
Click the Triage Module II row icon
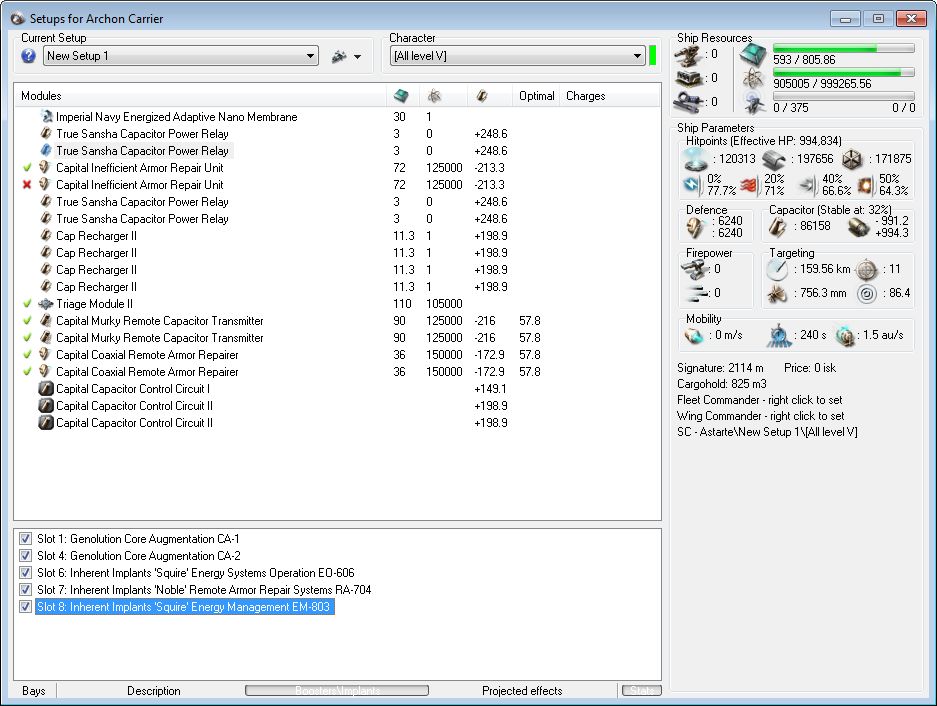(46, 304)
